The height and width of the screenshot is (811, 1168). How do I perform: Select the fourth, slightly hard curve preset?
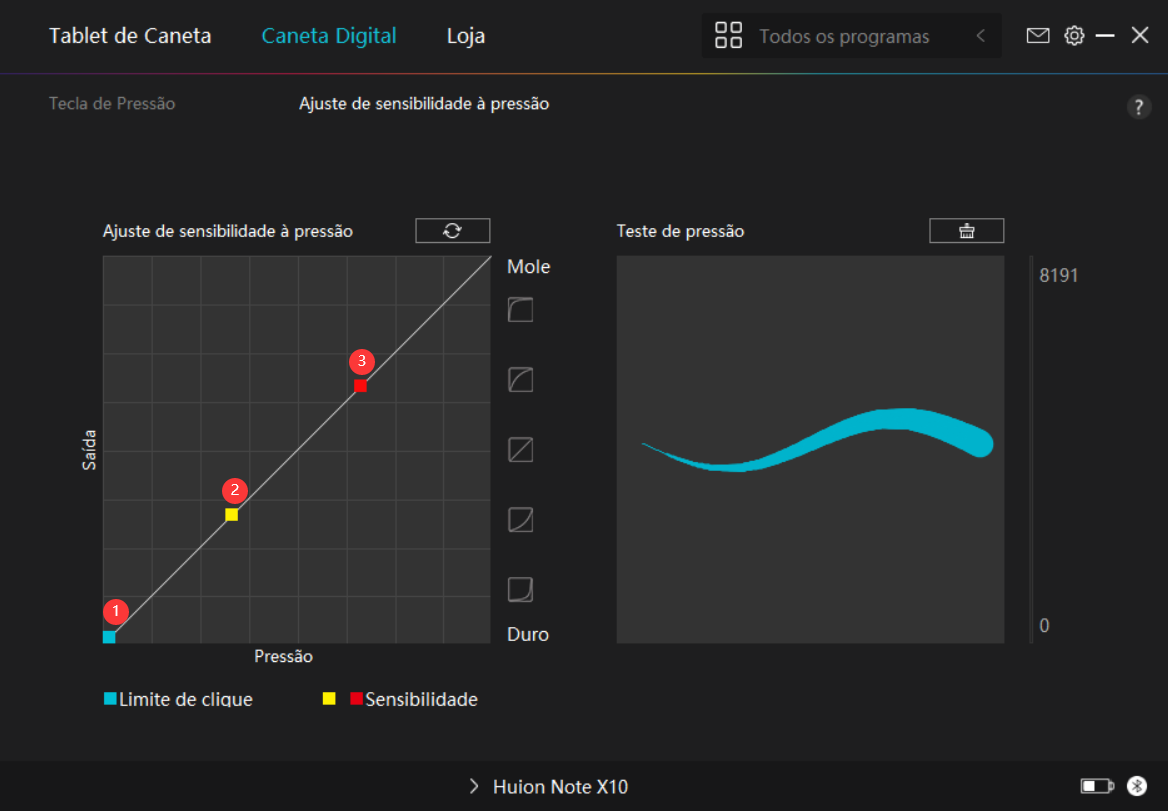point(520,520)
